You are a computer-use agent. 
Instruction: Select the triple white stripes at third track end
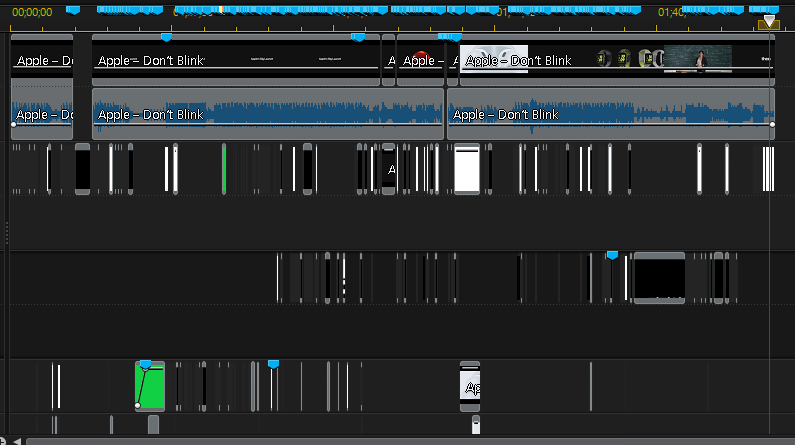point(768,169)
